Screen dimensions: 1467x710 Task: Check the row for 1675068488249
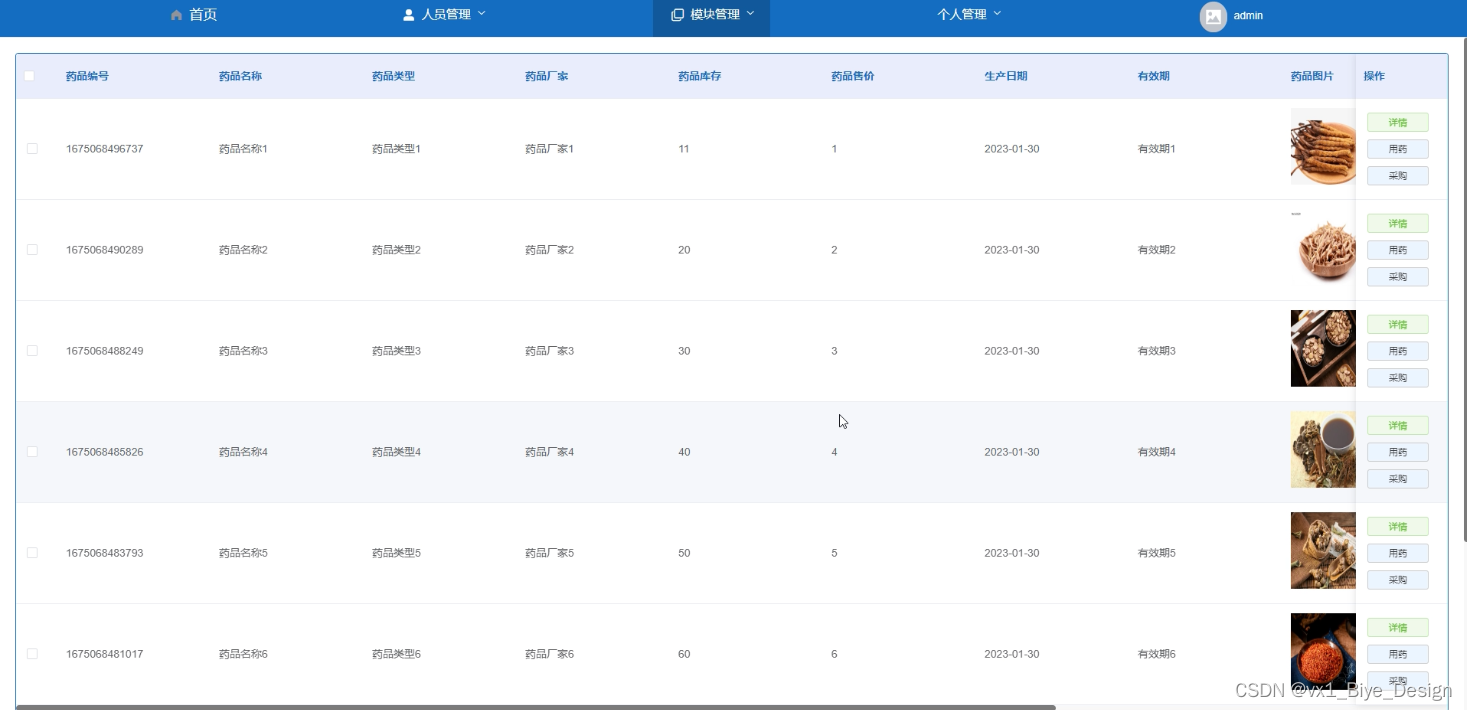point(32,351)
